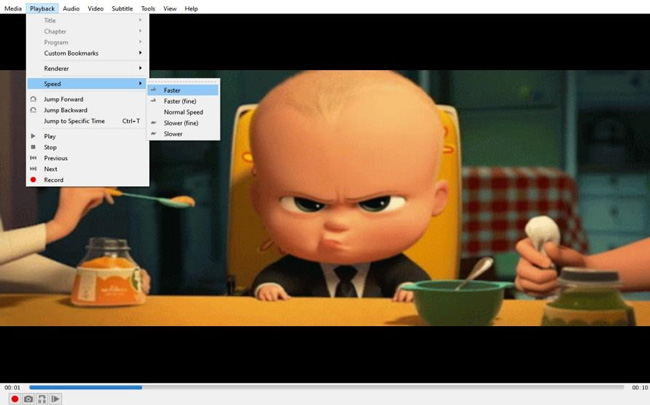Open the Audio menu
This screenshot has height=405, width=650.
[x=71, y=8]
